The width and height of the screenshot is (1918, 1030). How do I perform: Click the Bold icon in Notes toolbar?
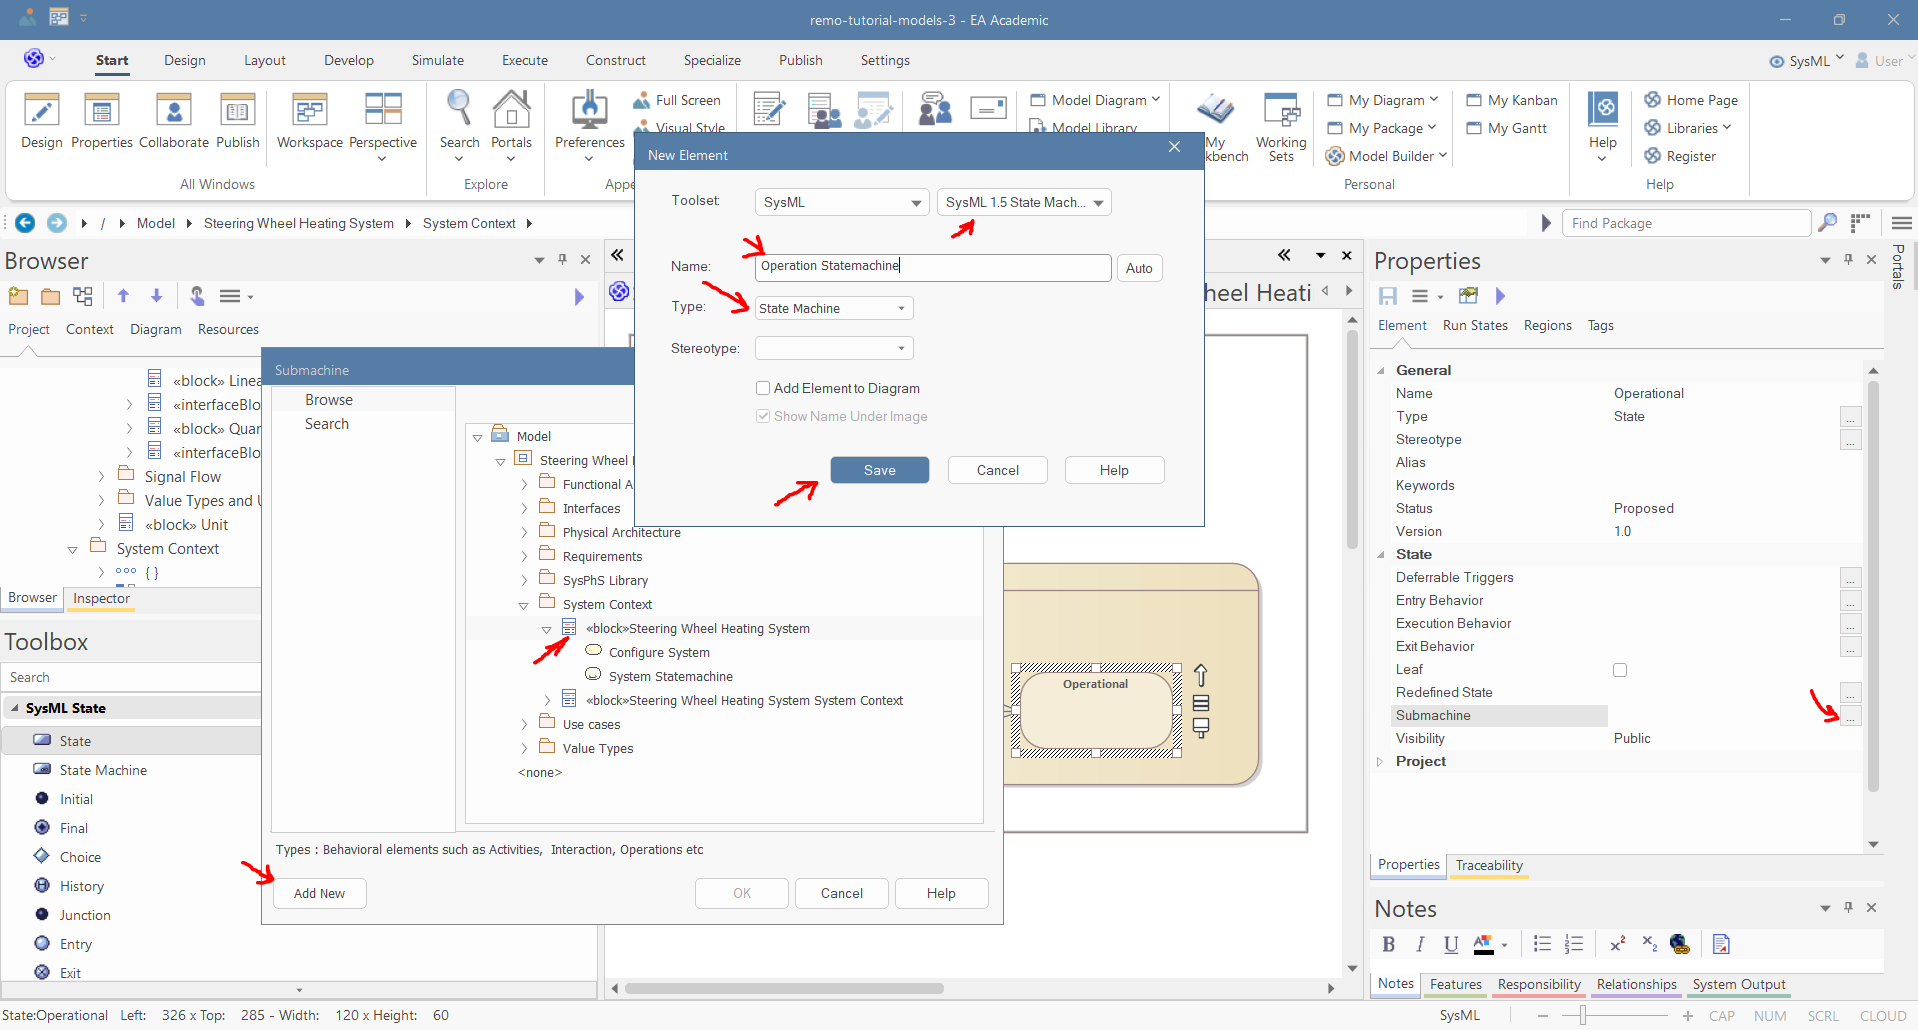[1388, 944]
